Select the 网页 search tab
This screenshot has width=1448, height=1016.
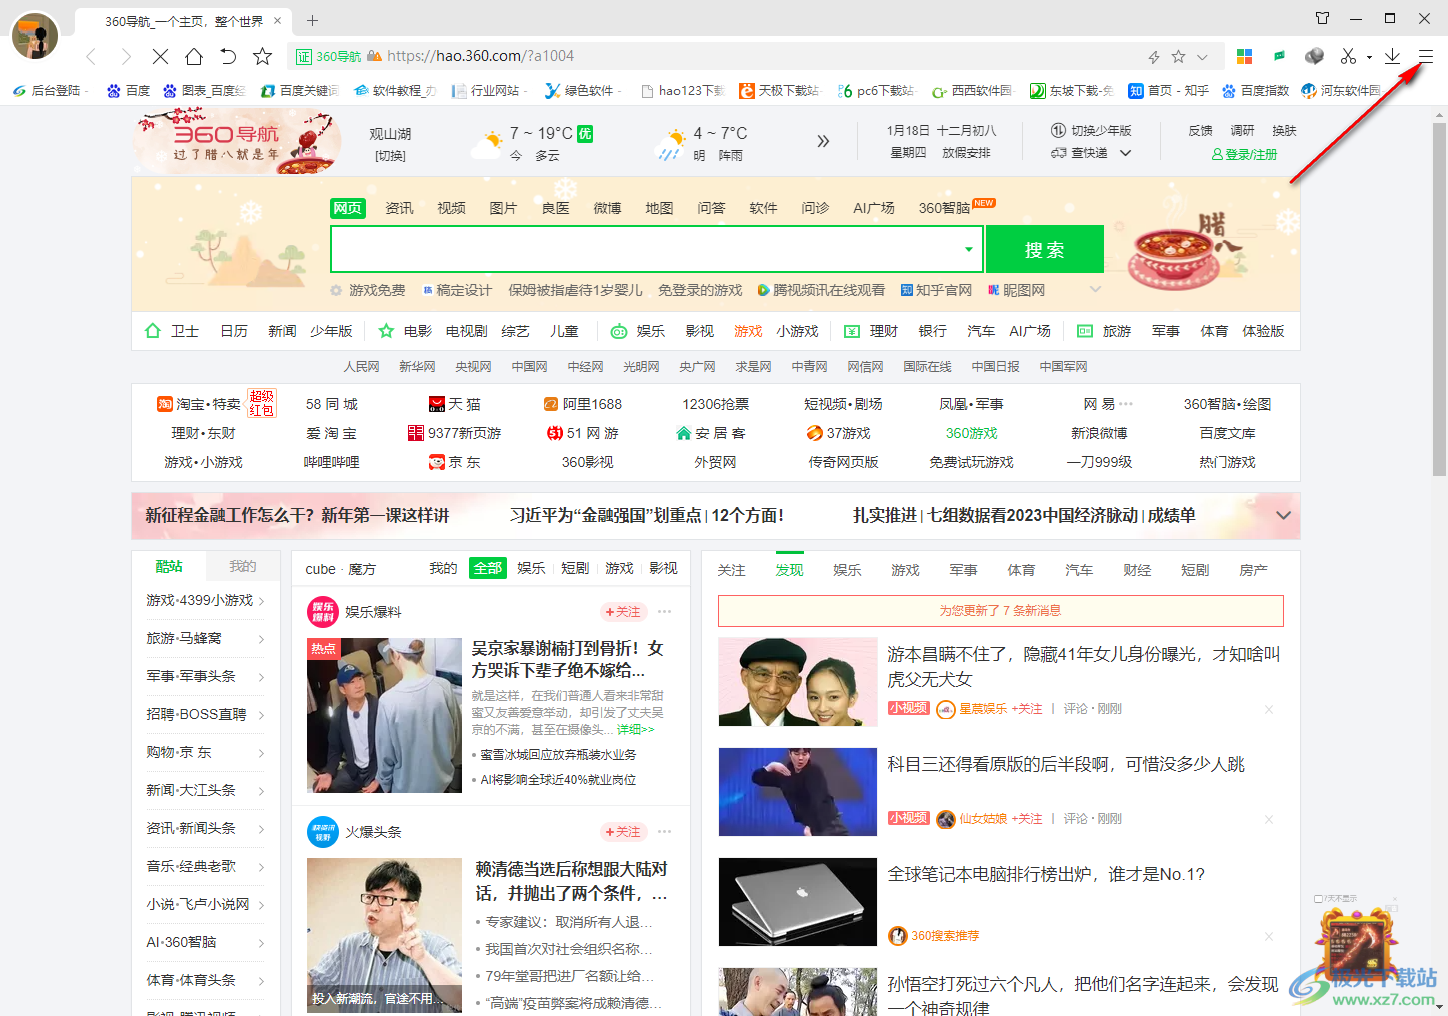348,208
